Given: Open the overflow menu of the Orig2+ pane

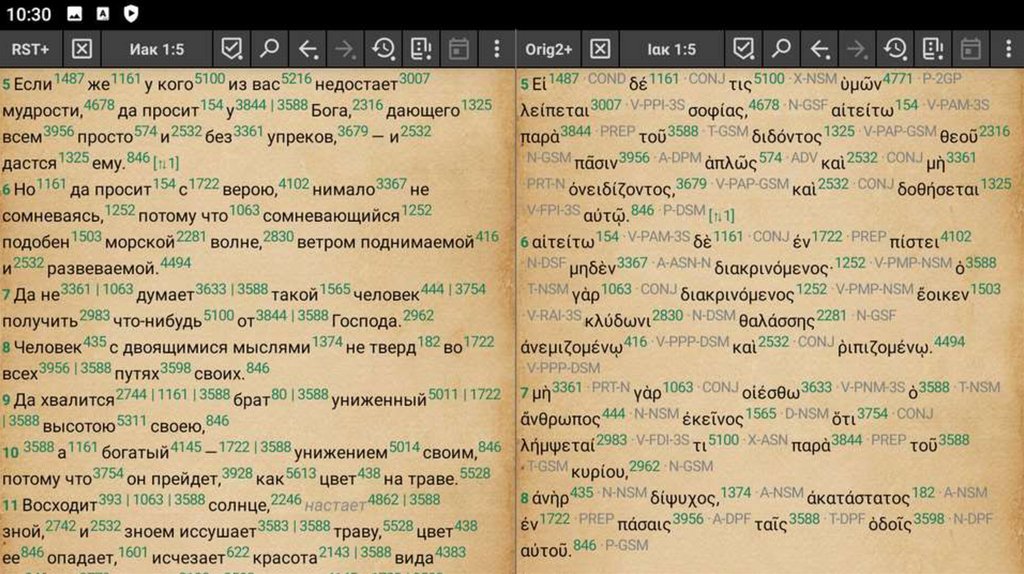Looking at the screenshot, I should 1008,48.
